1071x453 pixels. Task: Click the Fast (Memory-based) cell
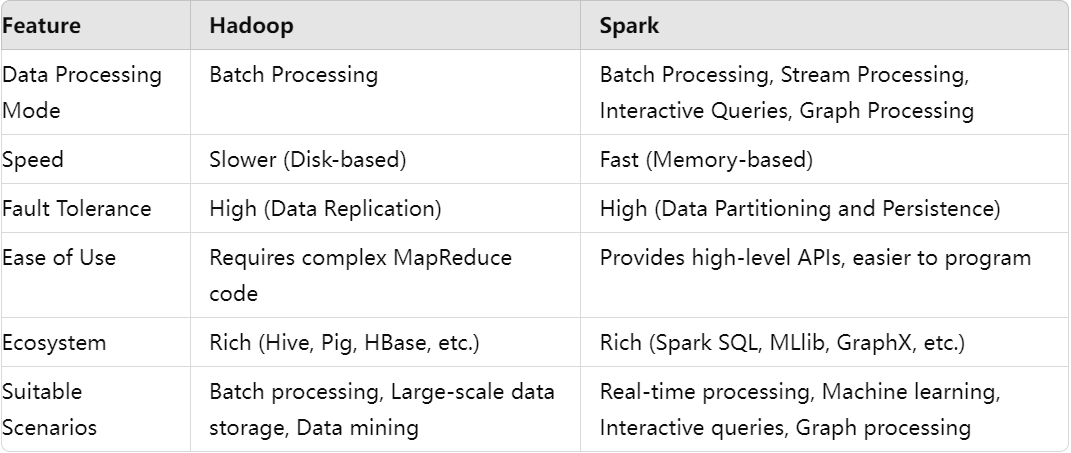(706, 160)
